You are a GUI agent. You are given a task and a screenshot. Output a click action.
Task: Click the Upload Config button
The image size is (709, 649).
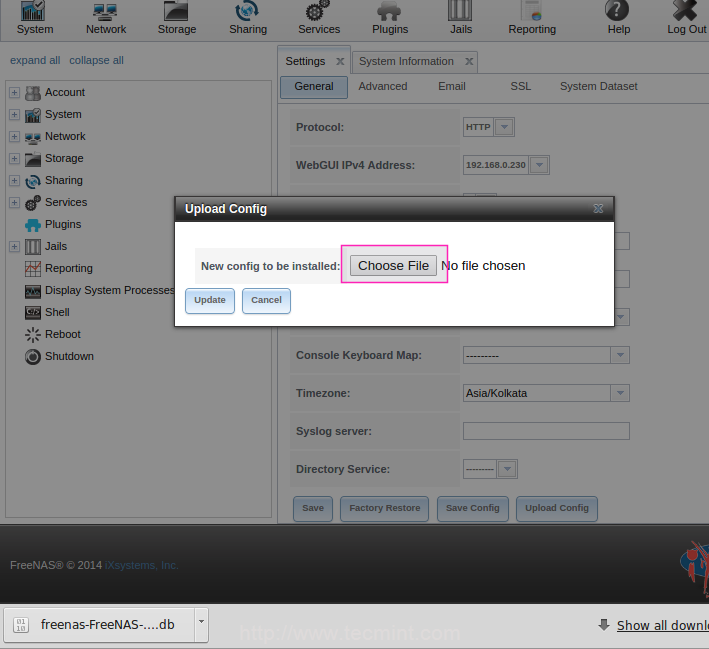[557, 509]
